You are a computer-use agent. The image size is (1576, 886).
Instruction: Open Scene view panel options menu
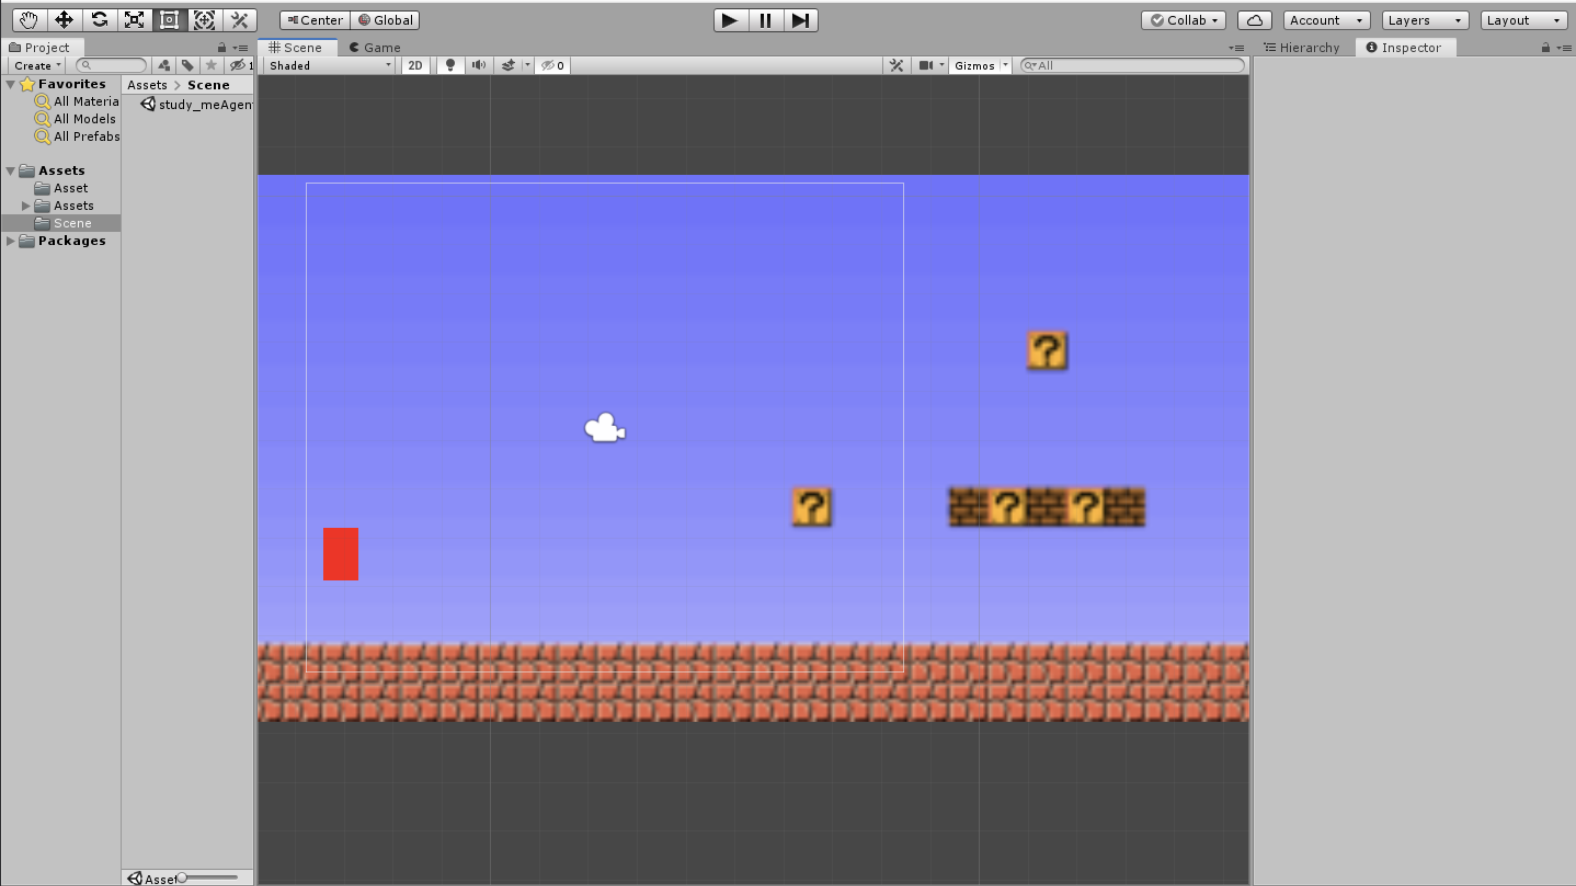(x=1237, y=47)
